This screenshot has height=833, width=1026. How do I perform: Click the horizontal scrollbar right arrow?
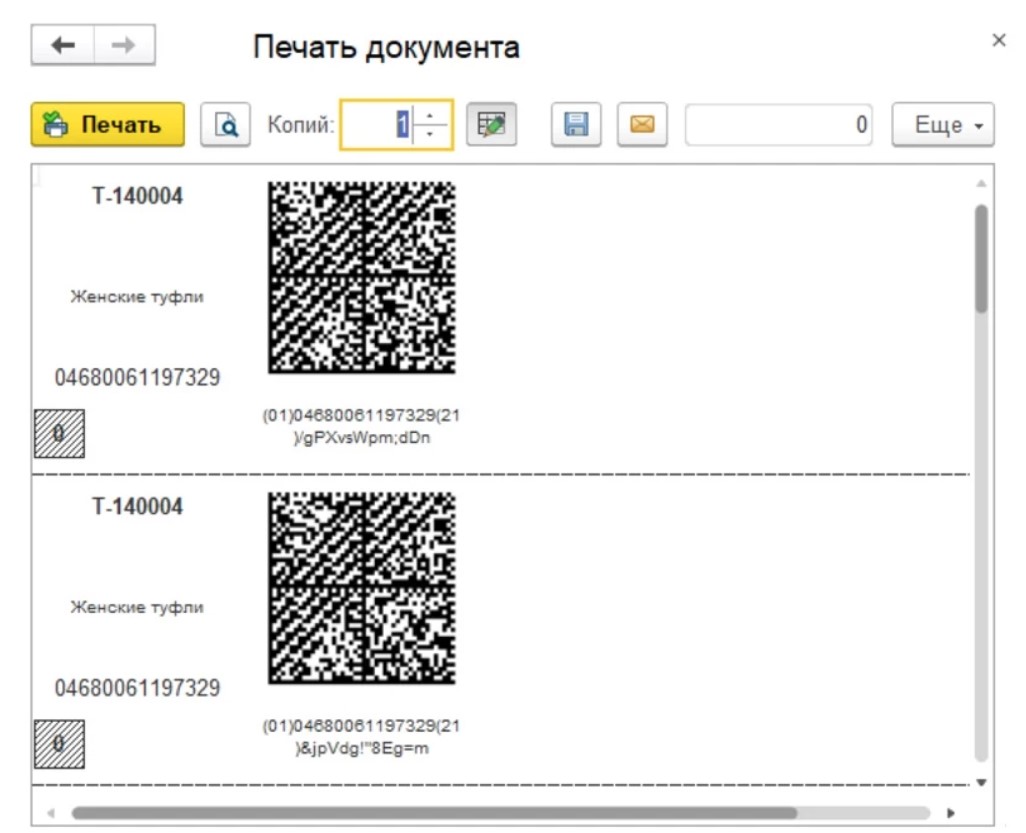951,813
